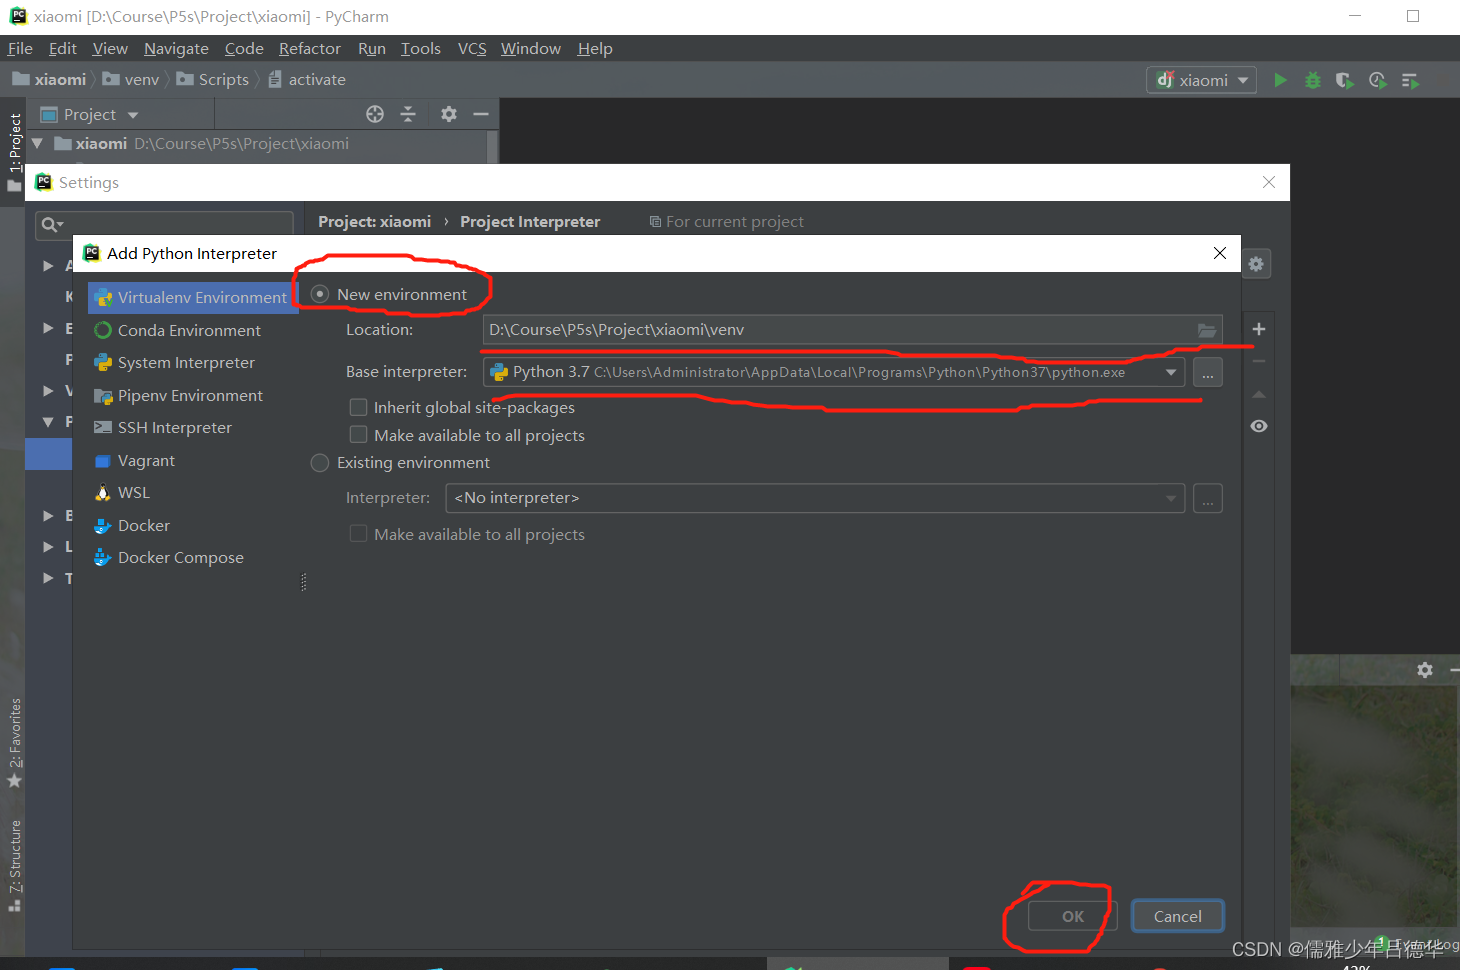Select Virtualenv Environment in interpreter list
Image resolution: width=1460 pixels, height=970 pixels.
(192, 297)
